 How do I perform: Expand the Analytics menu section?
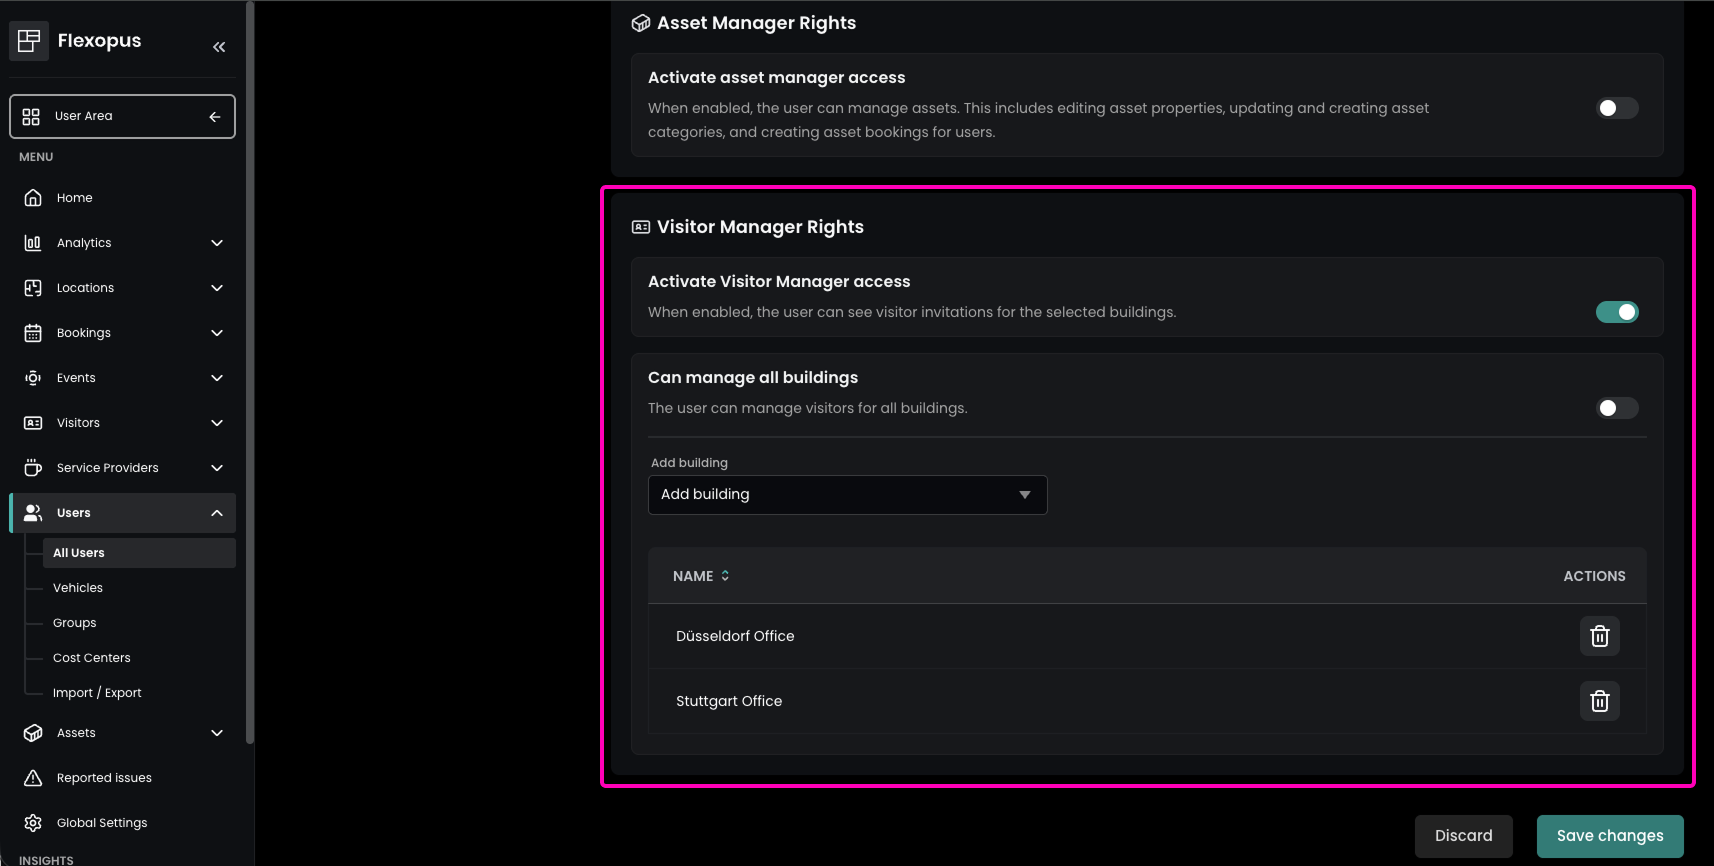[217, 243]
